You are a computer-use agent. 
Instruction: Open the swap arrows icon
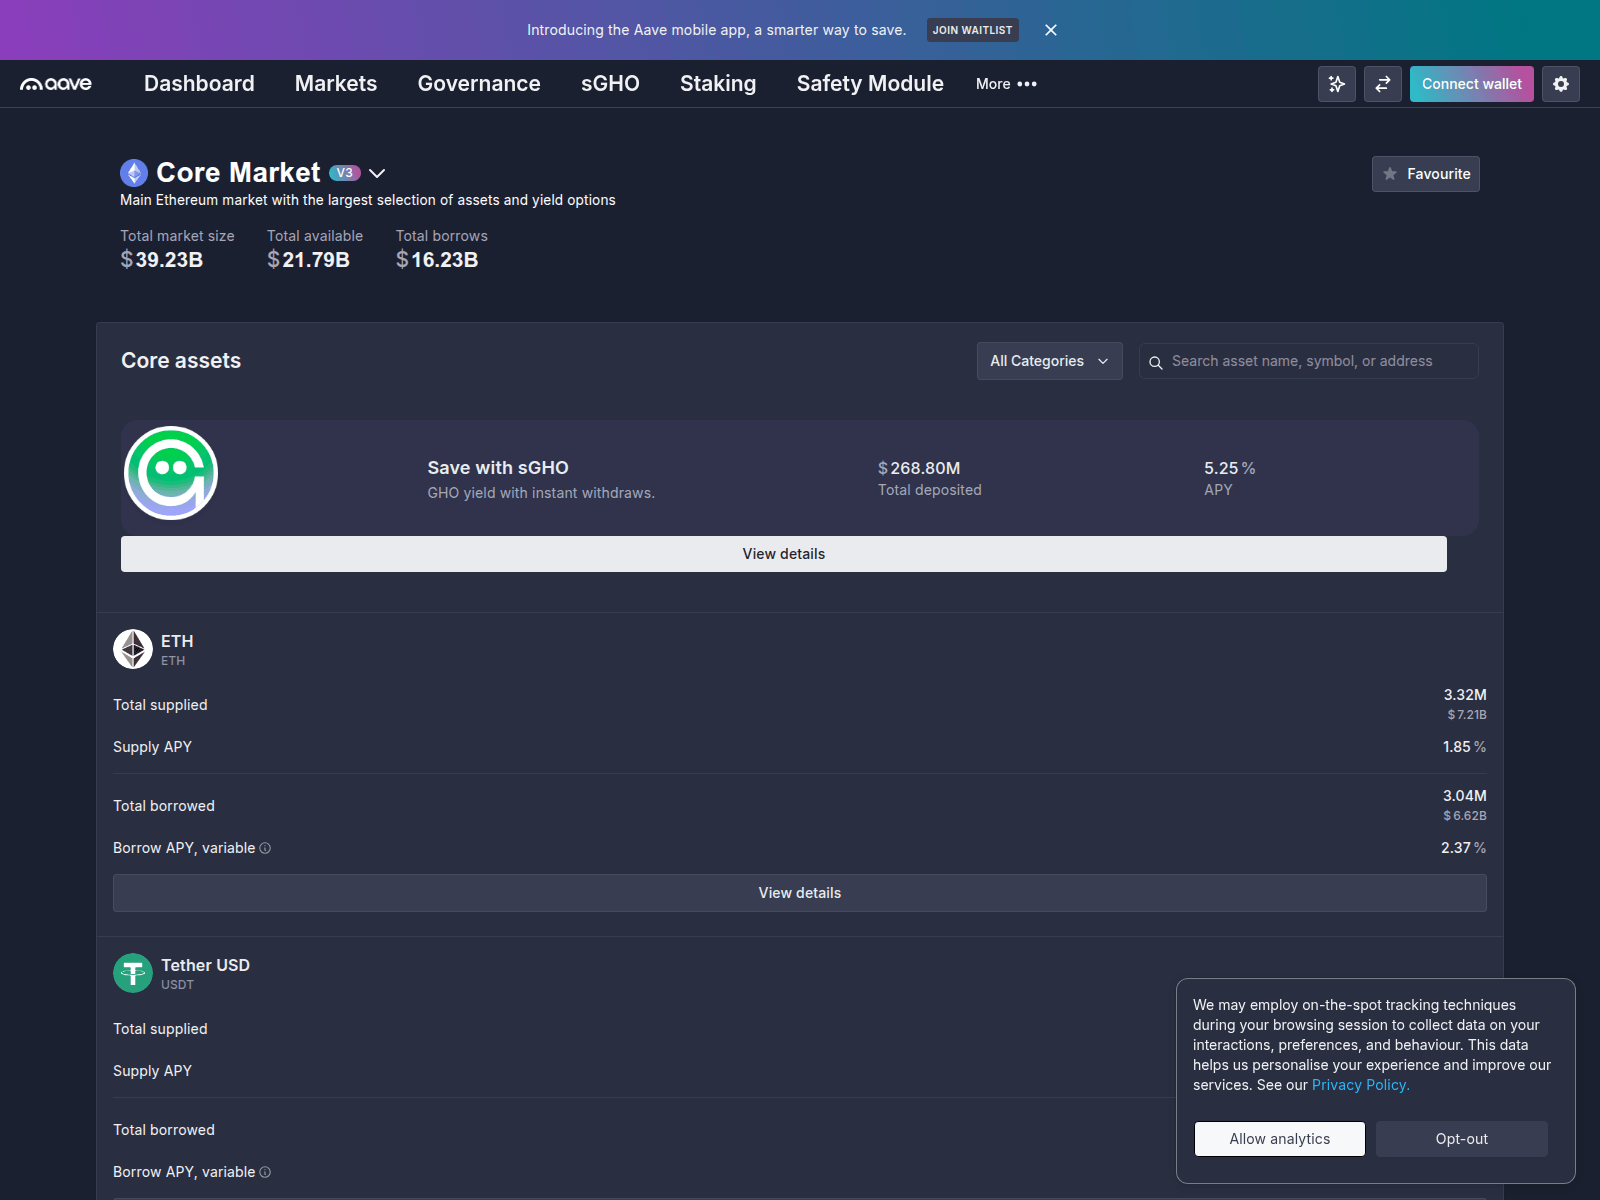tap(1383, 84)
